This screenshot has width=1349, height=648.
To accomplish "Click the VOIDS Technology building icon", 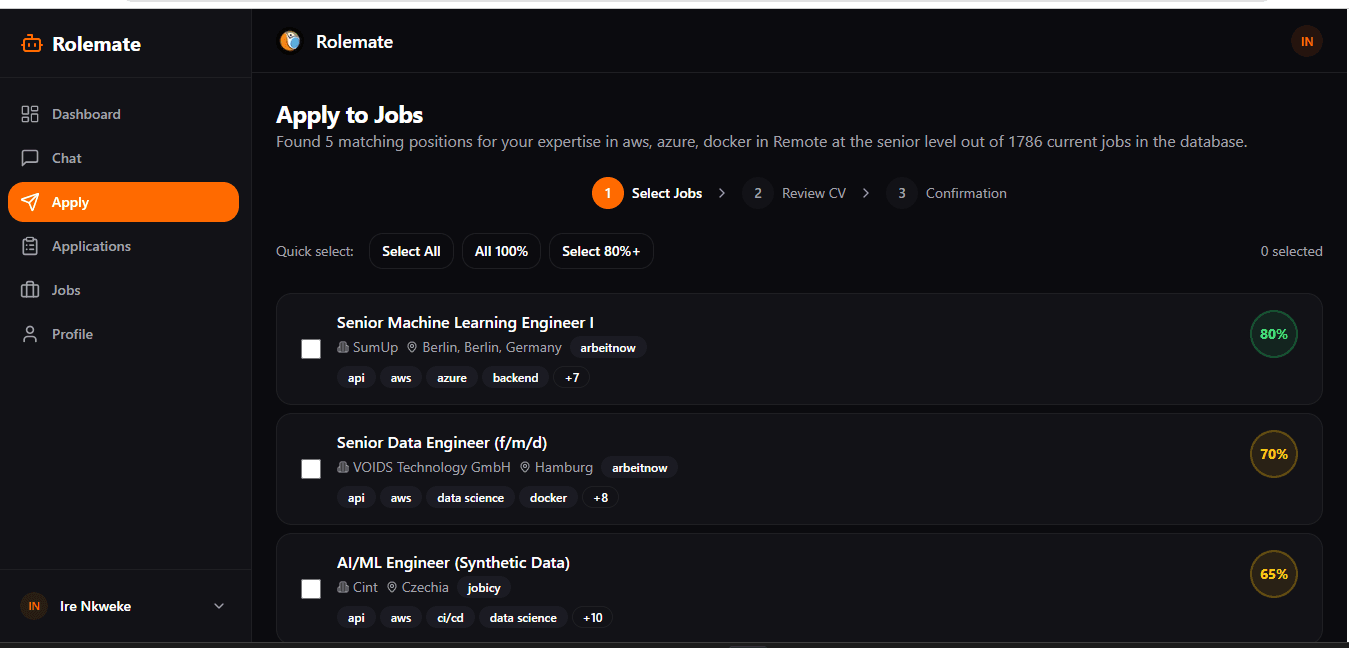I will tap(343, 468).
